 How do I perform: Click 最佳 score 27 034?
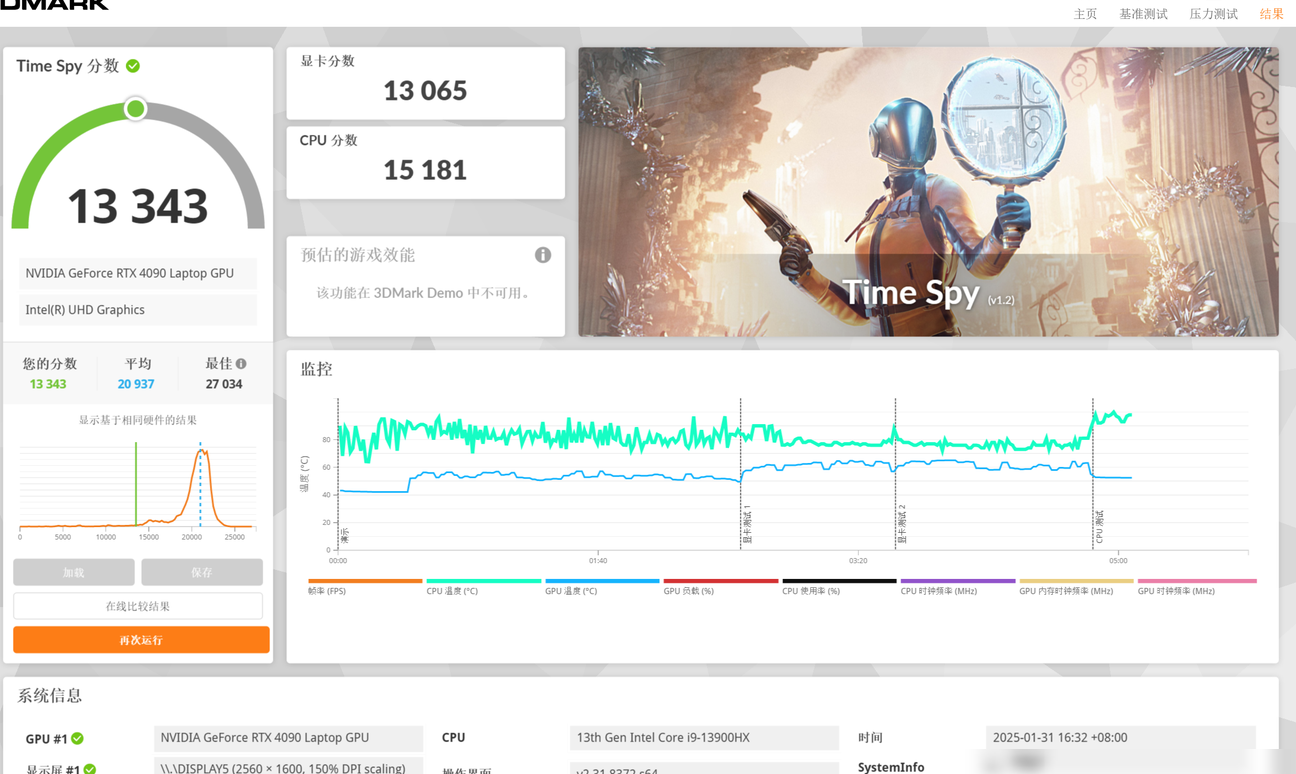pos(224,384)
